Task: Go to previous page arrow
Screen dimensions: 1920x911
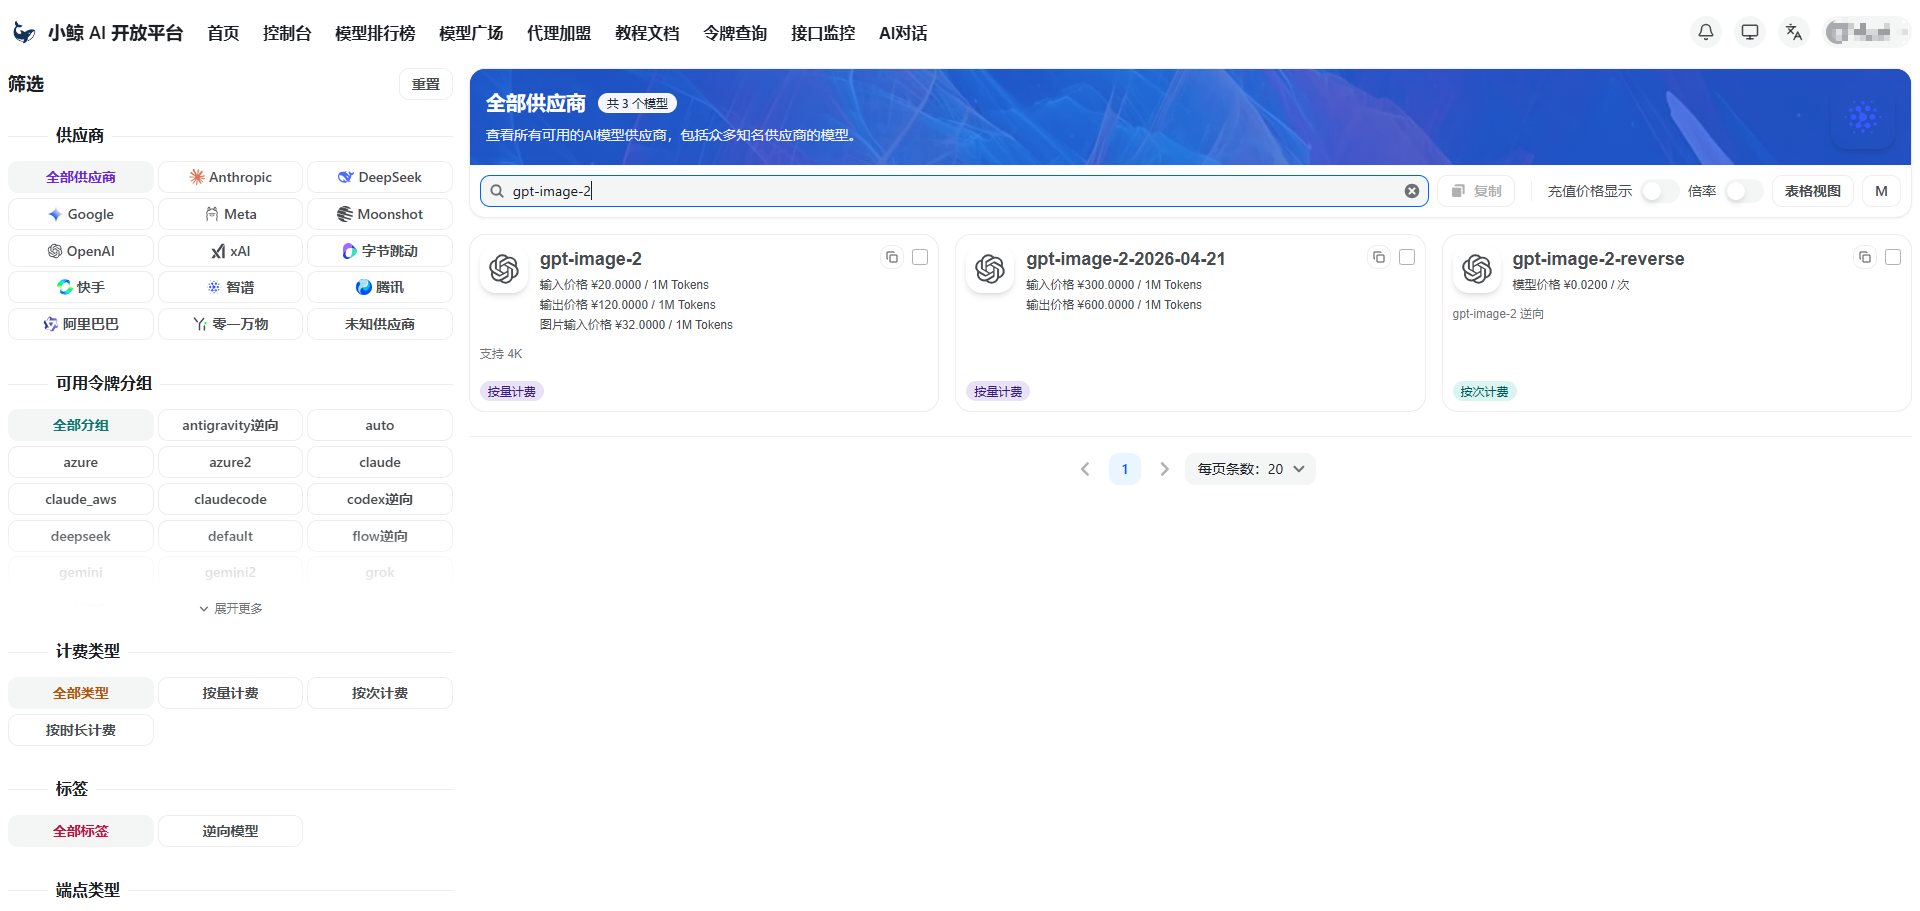Action: (x=1085, y=469)
